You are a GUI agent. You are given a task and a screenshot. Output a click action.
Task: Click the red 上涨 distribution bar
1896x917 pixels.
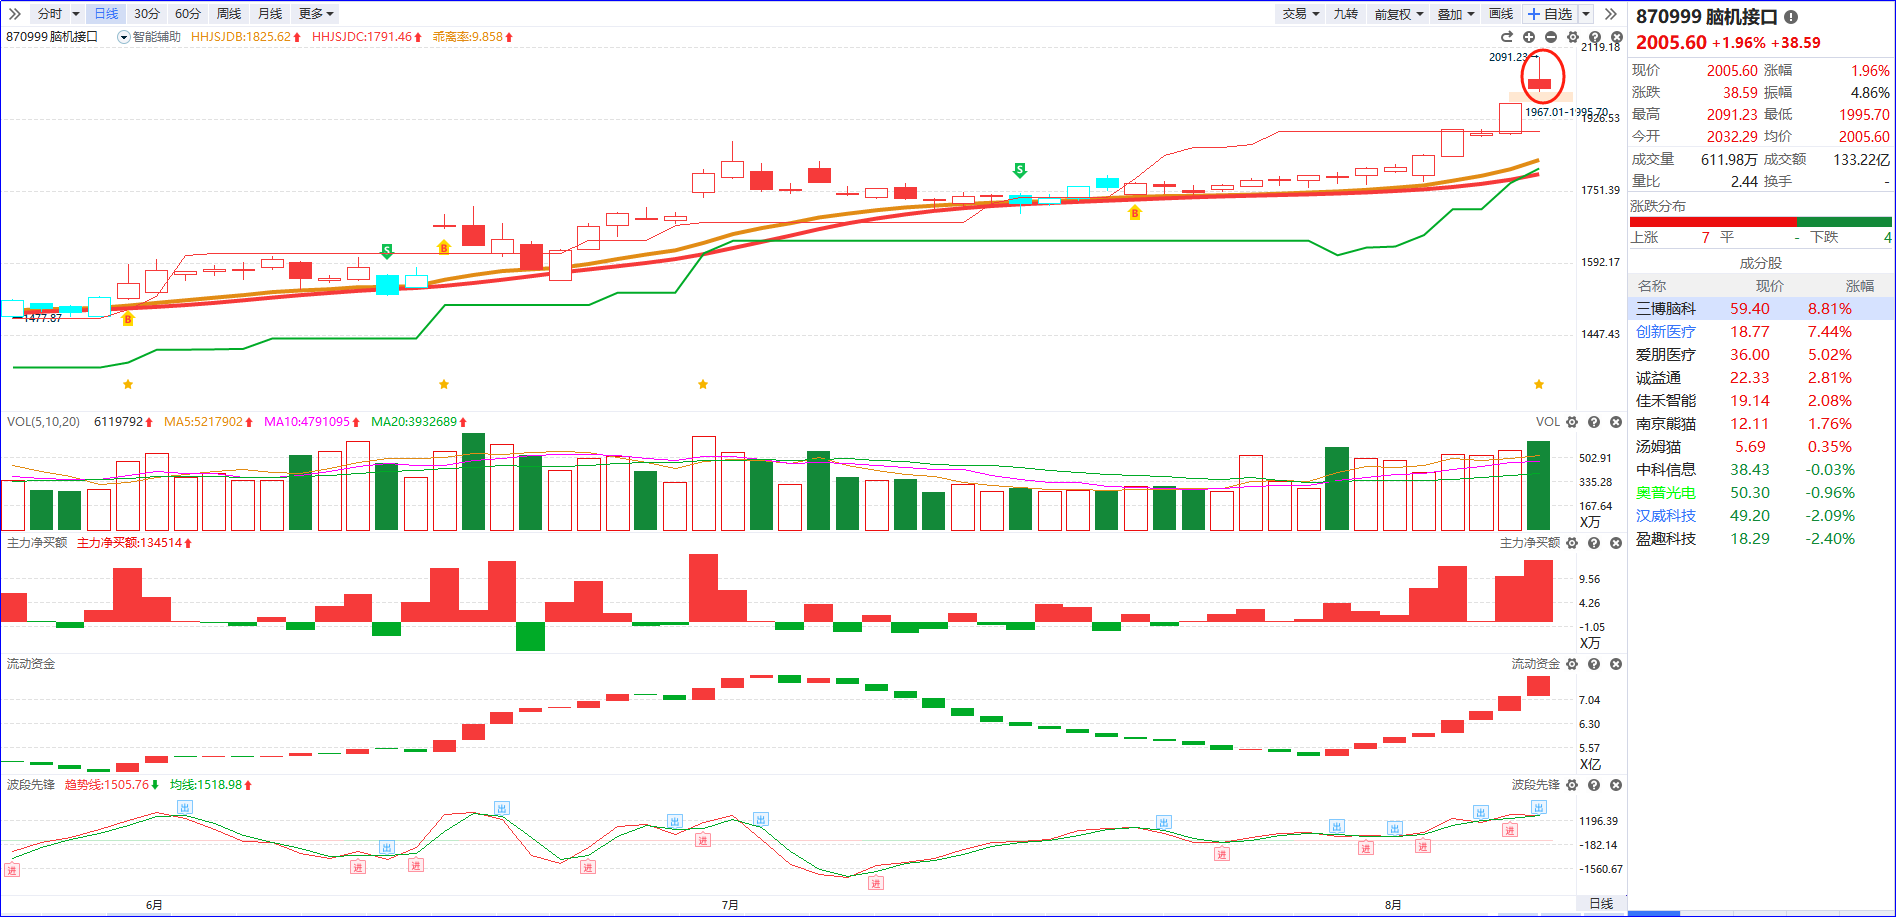(1713, 222)
